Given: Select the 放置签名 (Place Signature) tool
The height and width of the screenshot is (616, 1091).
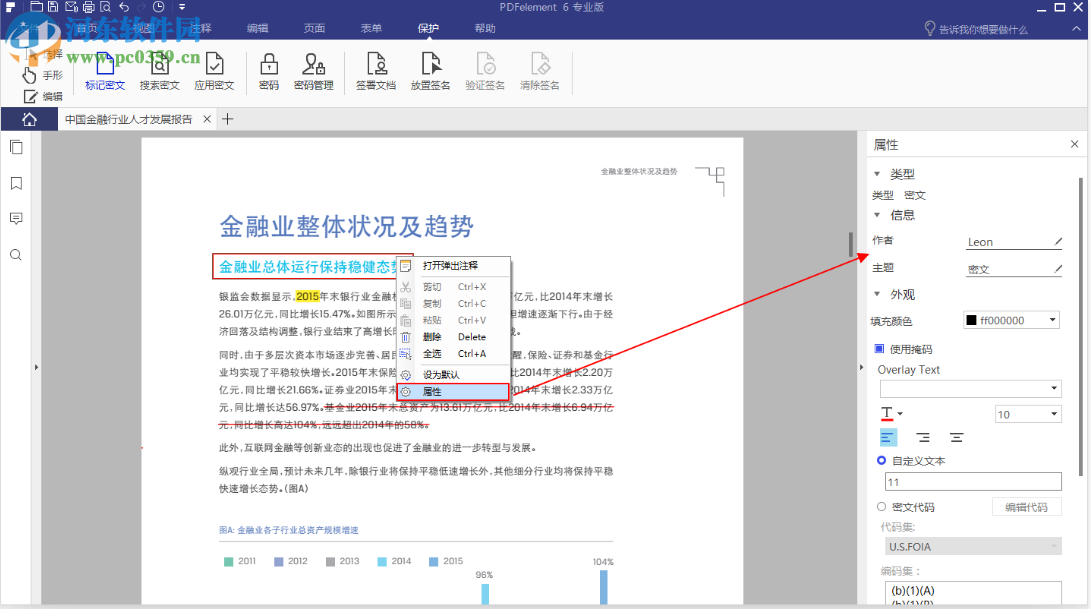Looking at the screenshot, I should 430,71.
